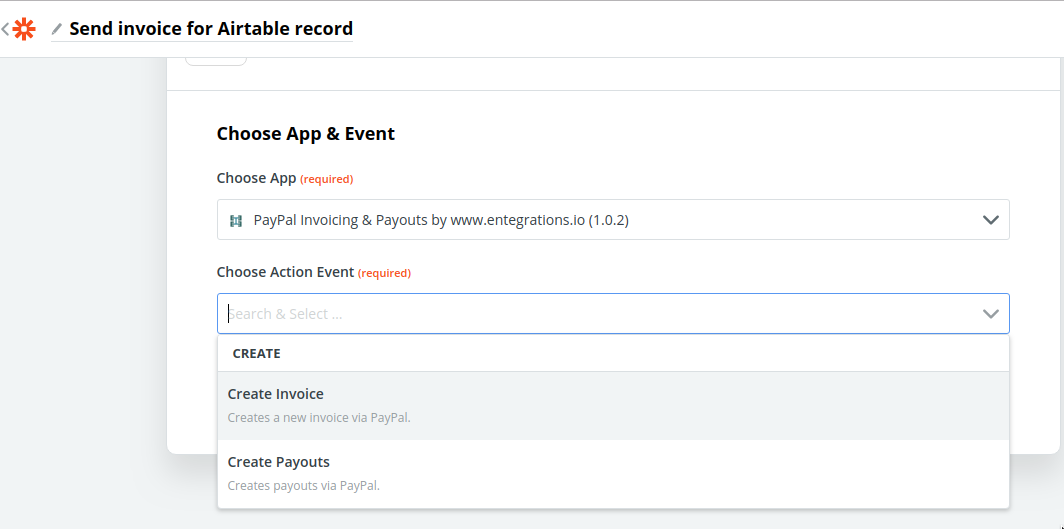This screenshot has width=1064, height=529.
Task: Click the red required tag beside Choose App
Action: coord(326,179)
